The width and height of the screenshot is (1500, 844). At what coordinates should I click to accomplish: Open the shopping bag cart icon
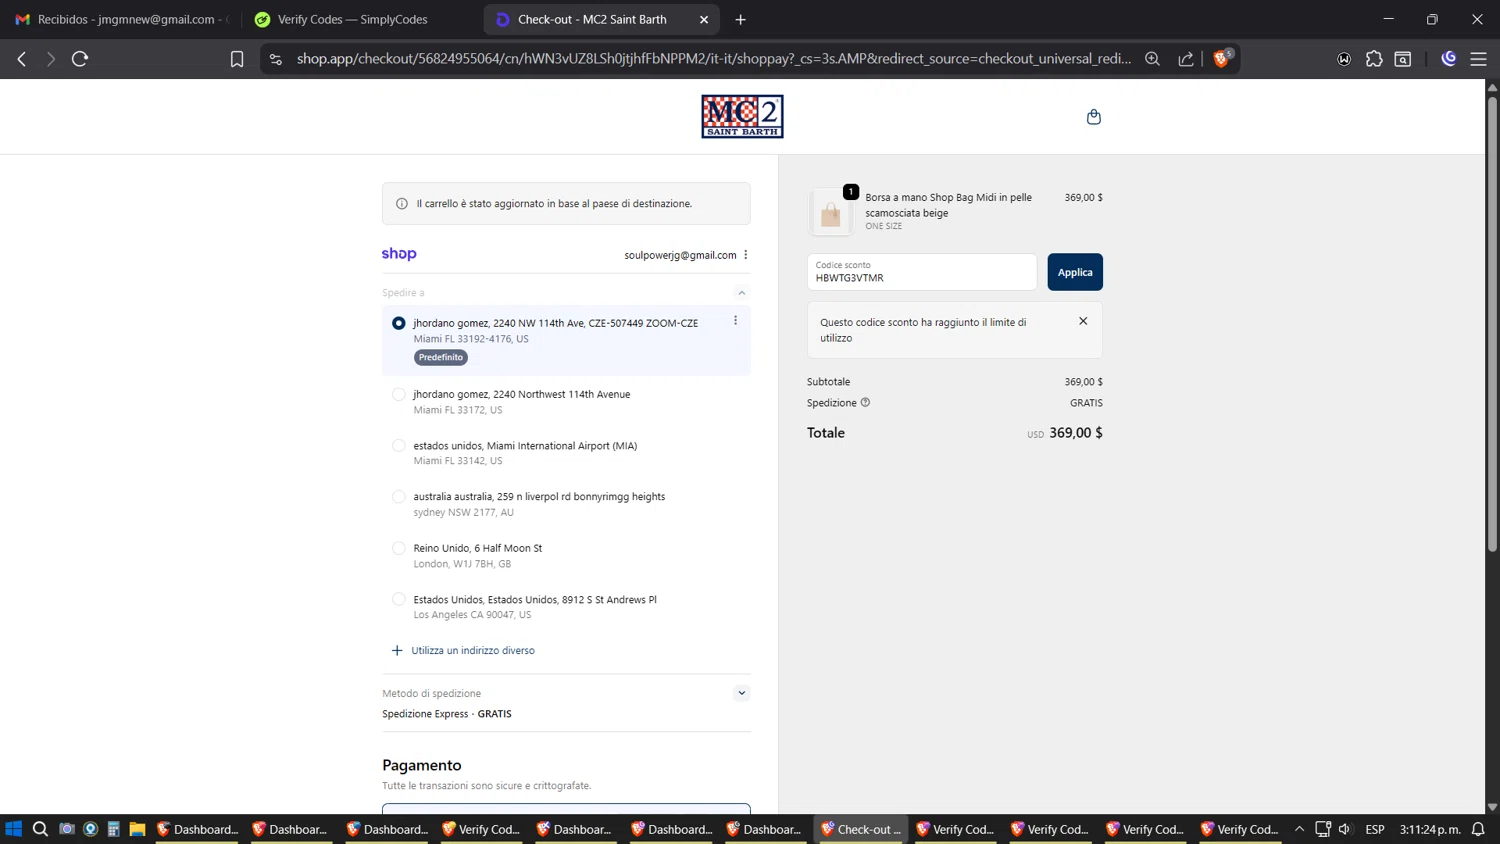1093,117
